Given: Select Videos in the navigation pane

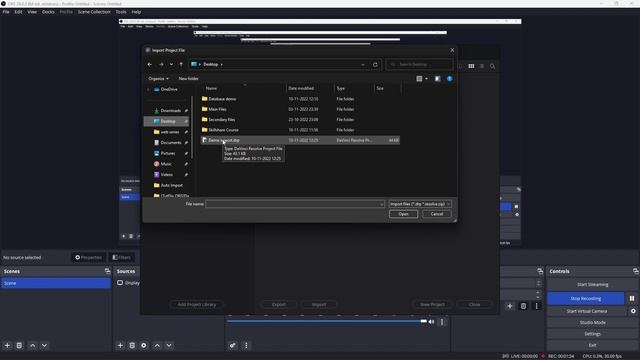Looking at the screenshot, I should [163, 174].
